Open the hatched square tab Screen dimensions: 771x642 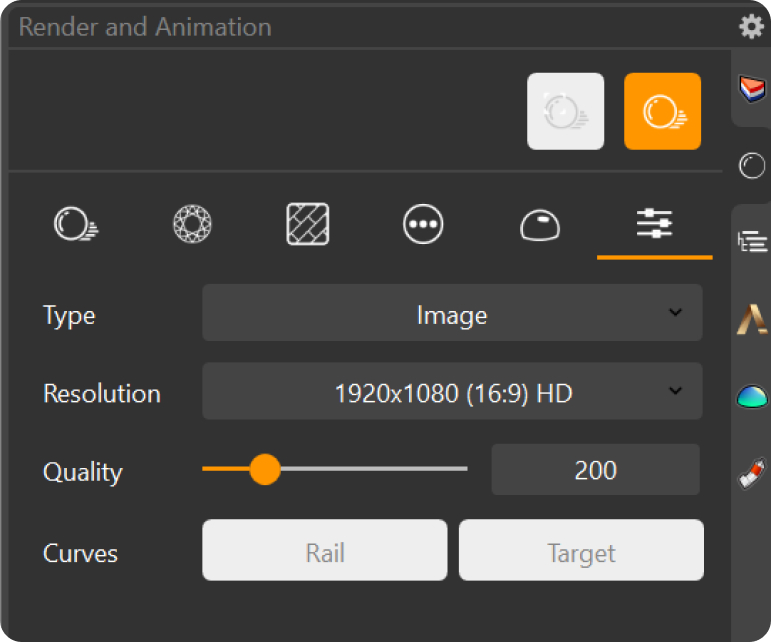pyautogui.click(x=308, y=224)
